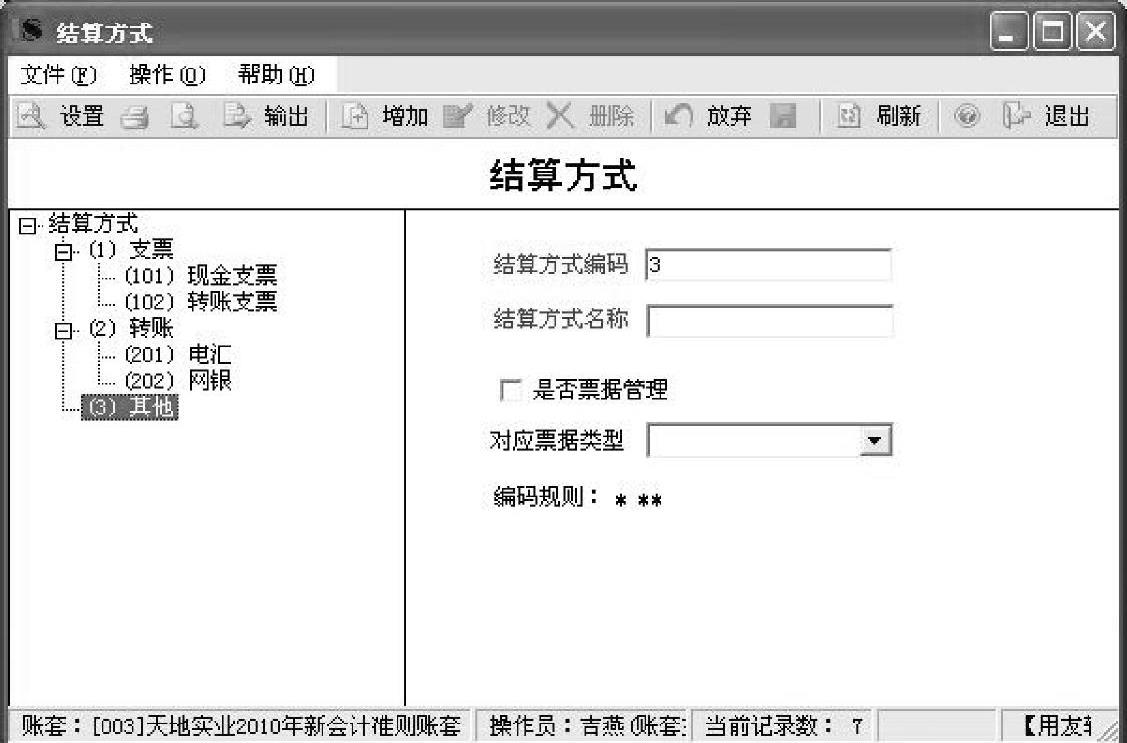Click the 刷新 toolbar label
Viewport: 1127px width, 743px height.
point(898,116)
